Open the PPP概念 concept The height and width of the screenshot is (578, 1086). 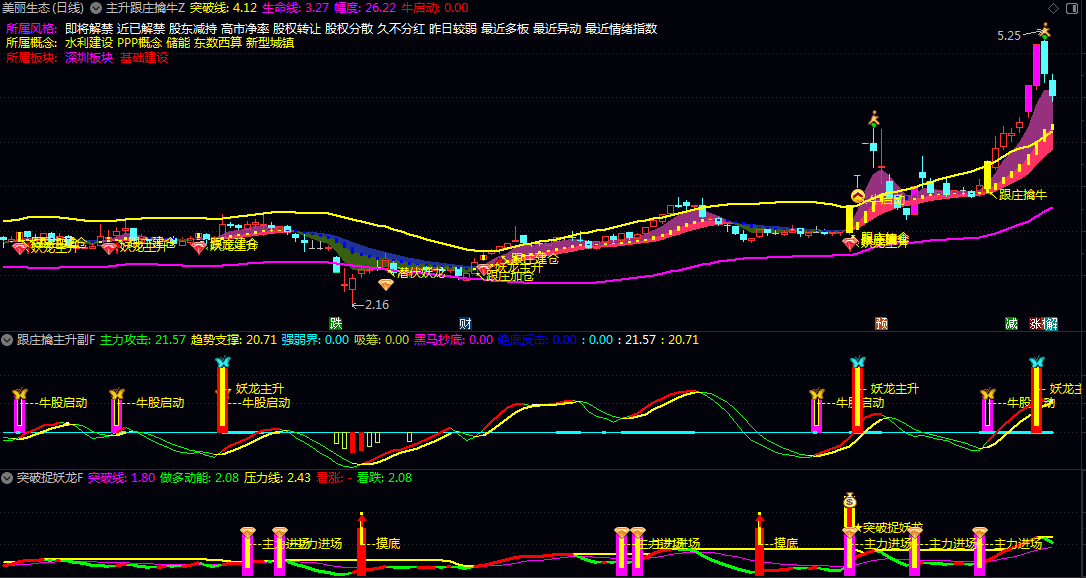point(140,43)
